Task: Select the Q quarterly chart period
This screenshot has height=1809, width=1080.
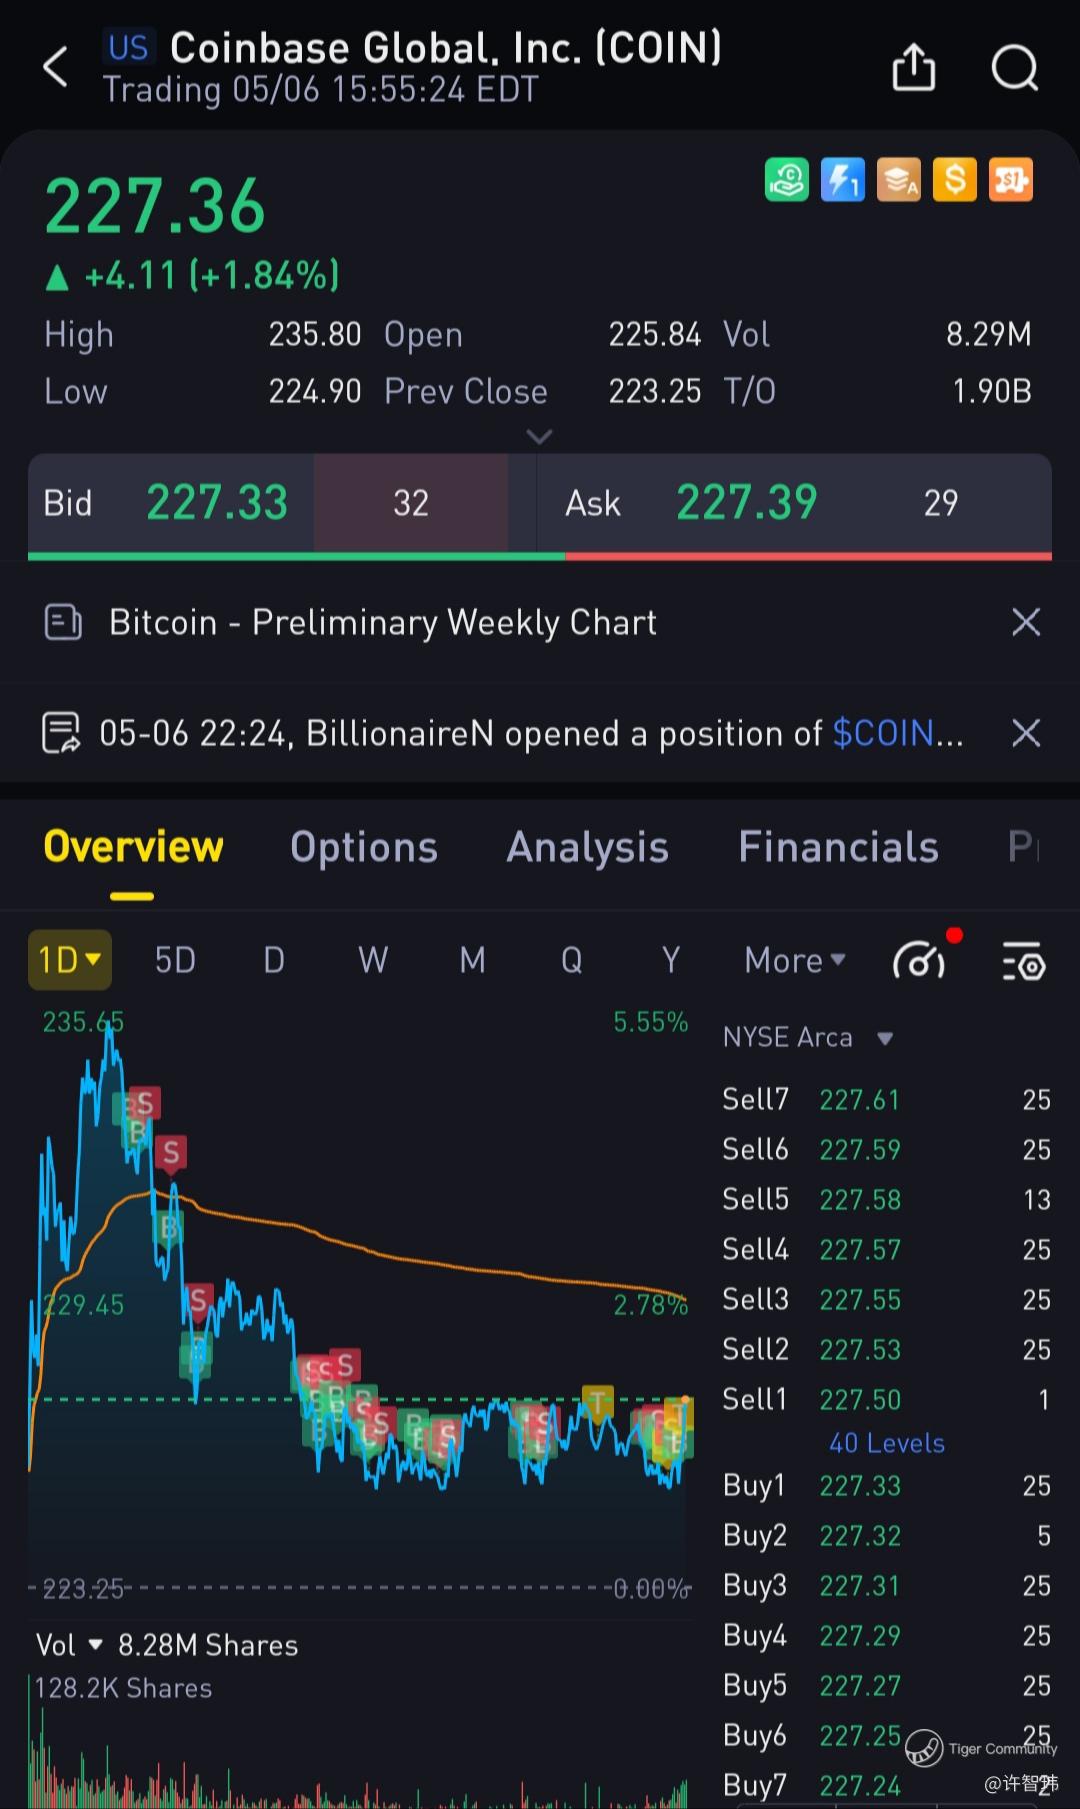Action: 571,960
